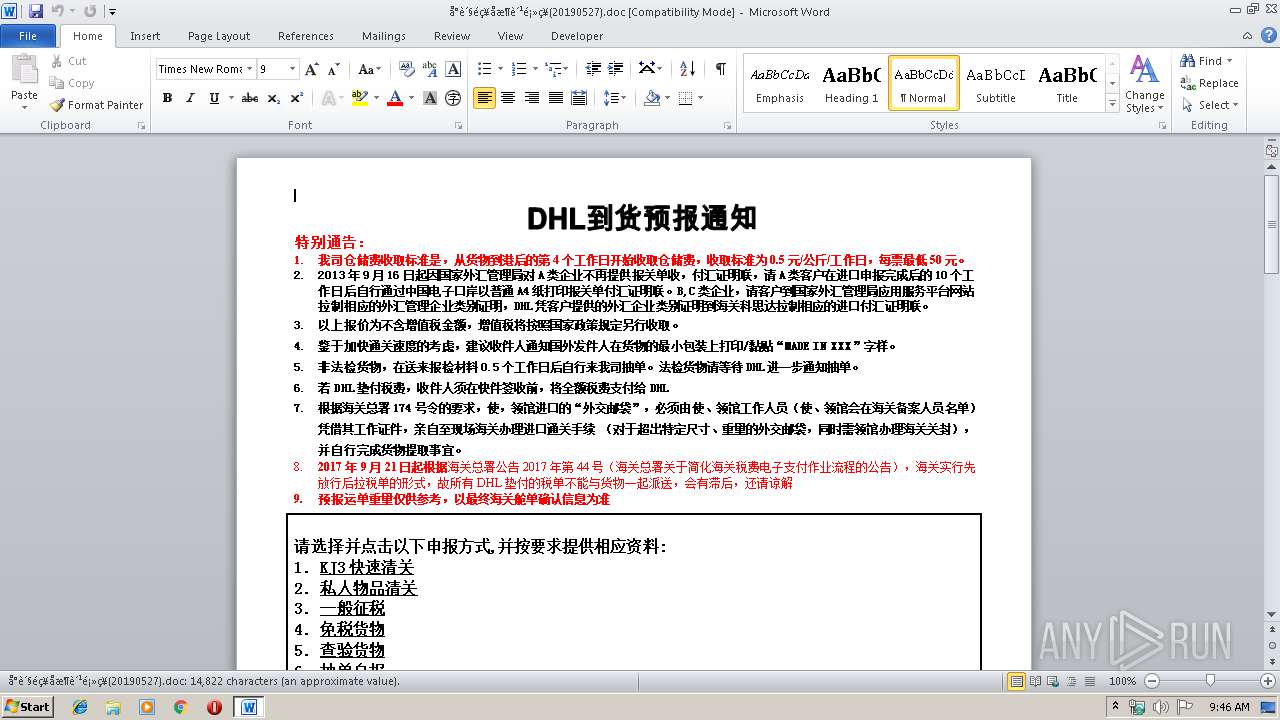Apply the Heading 1 style
The width and height of the screenshot is (1280, 720).
coord(851,83)
